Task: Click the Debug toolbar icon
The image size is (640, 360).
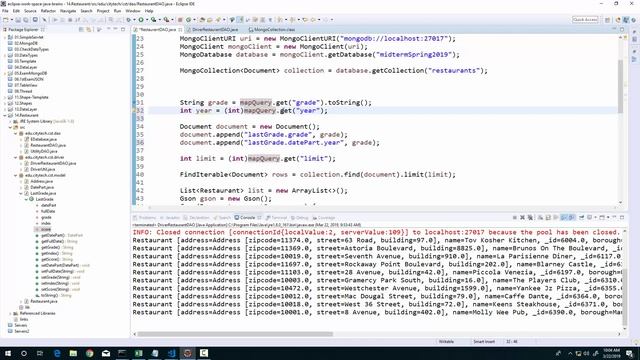Action: click(129, 20)
